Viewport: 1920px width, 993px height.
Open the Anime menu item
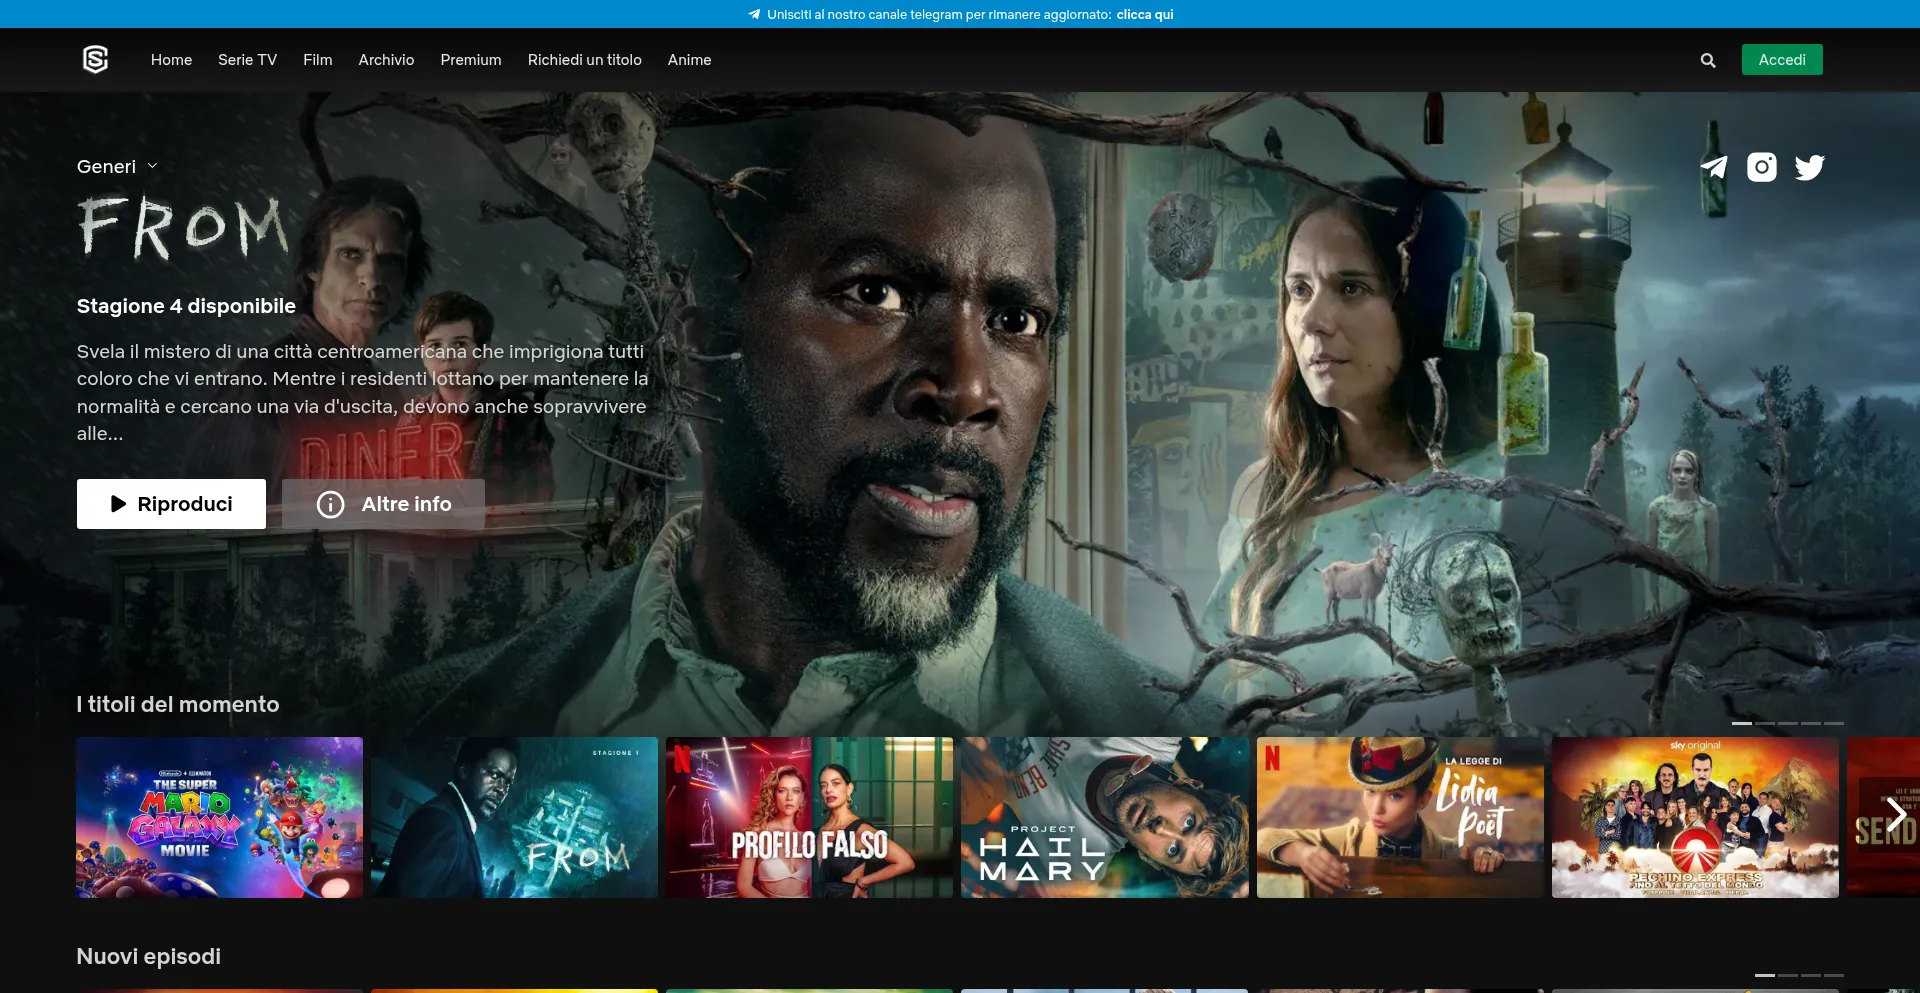[690, 60]
